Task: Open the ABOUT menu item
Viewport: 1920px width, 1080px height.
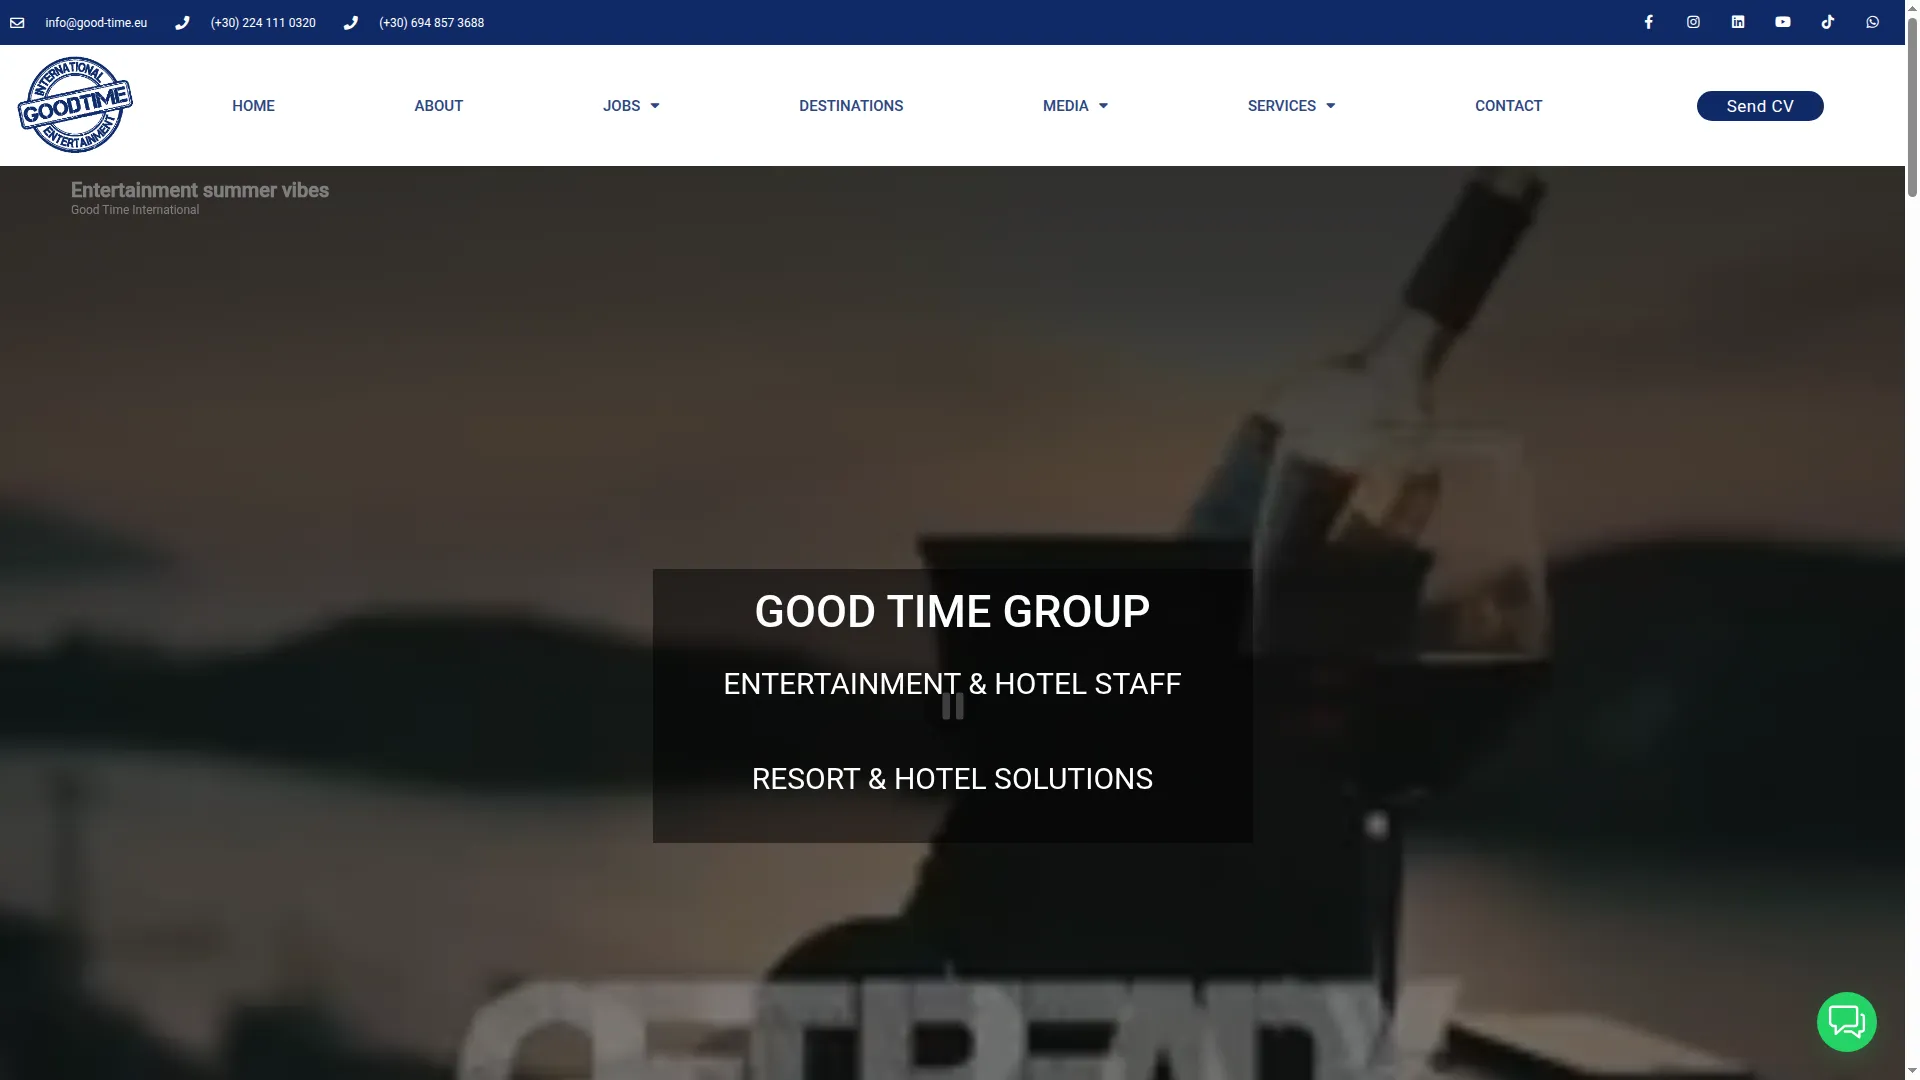Action: tap(438, 106)
